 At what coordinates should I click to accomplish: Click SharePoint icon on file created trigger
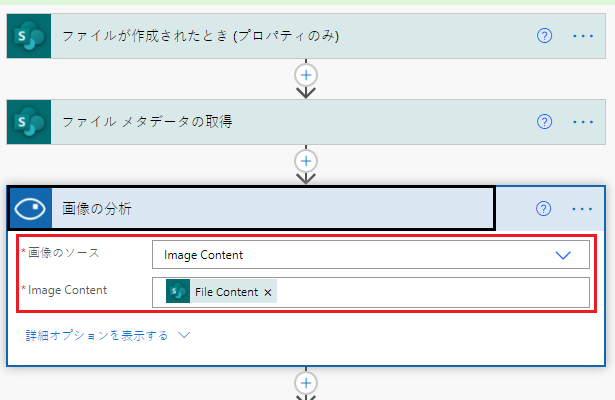tap(29, 36)
